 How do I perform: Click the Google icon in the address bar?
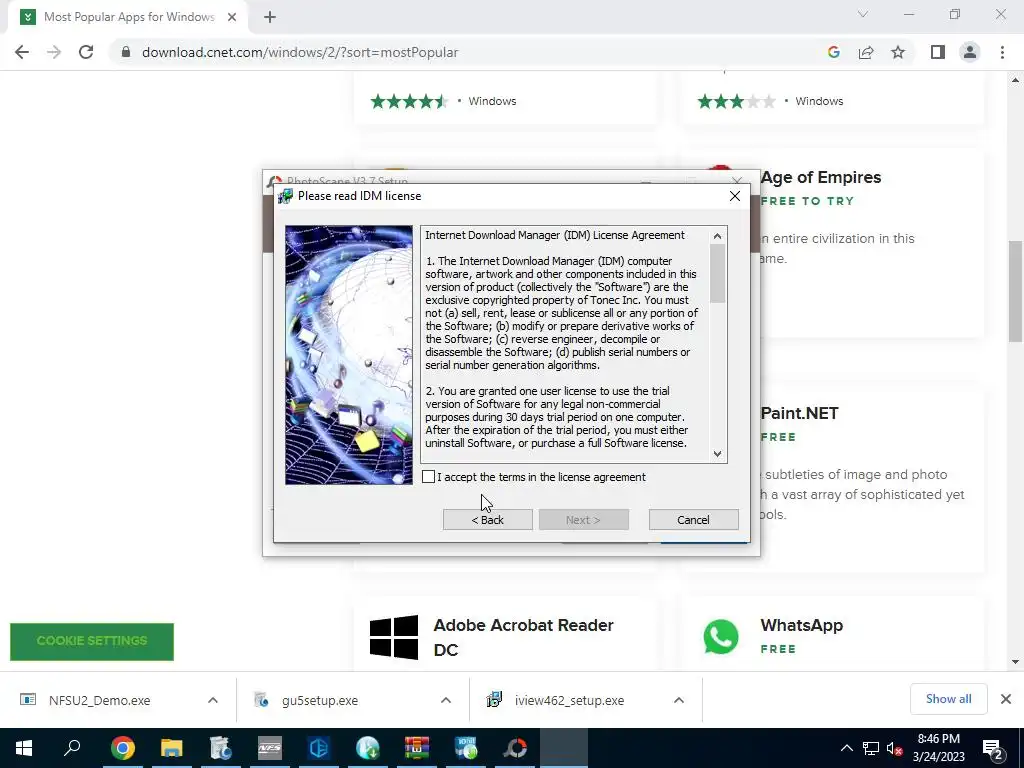click(833, 52)
